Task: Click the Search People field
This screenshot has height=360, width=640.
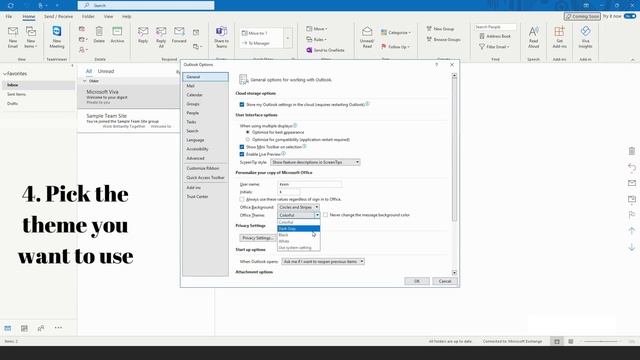Action: pyautogui.click(x=495, y=27)
